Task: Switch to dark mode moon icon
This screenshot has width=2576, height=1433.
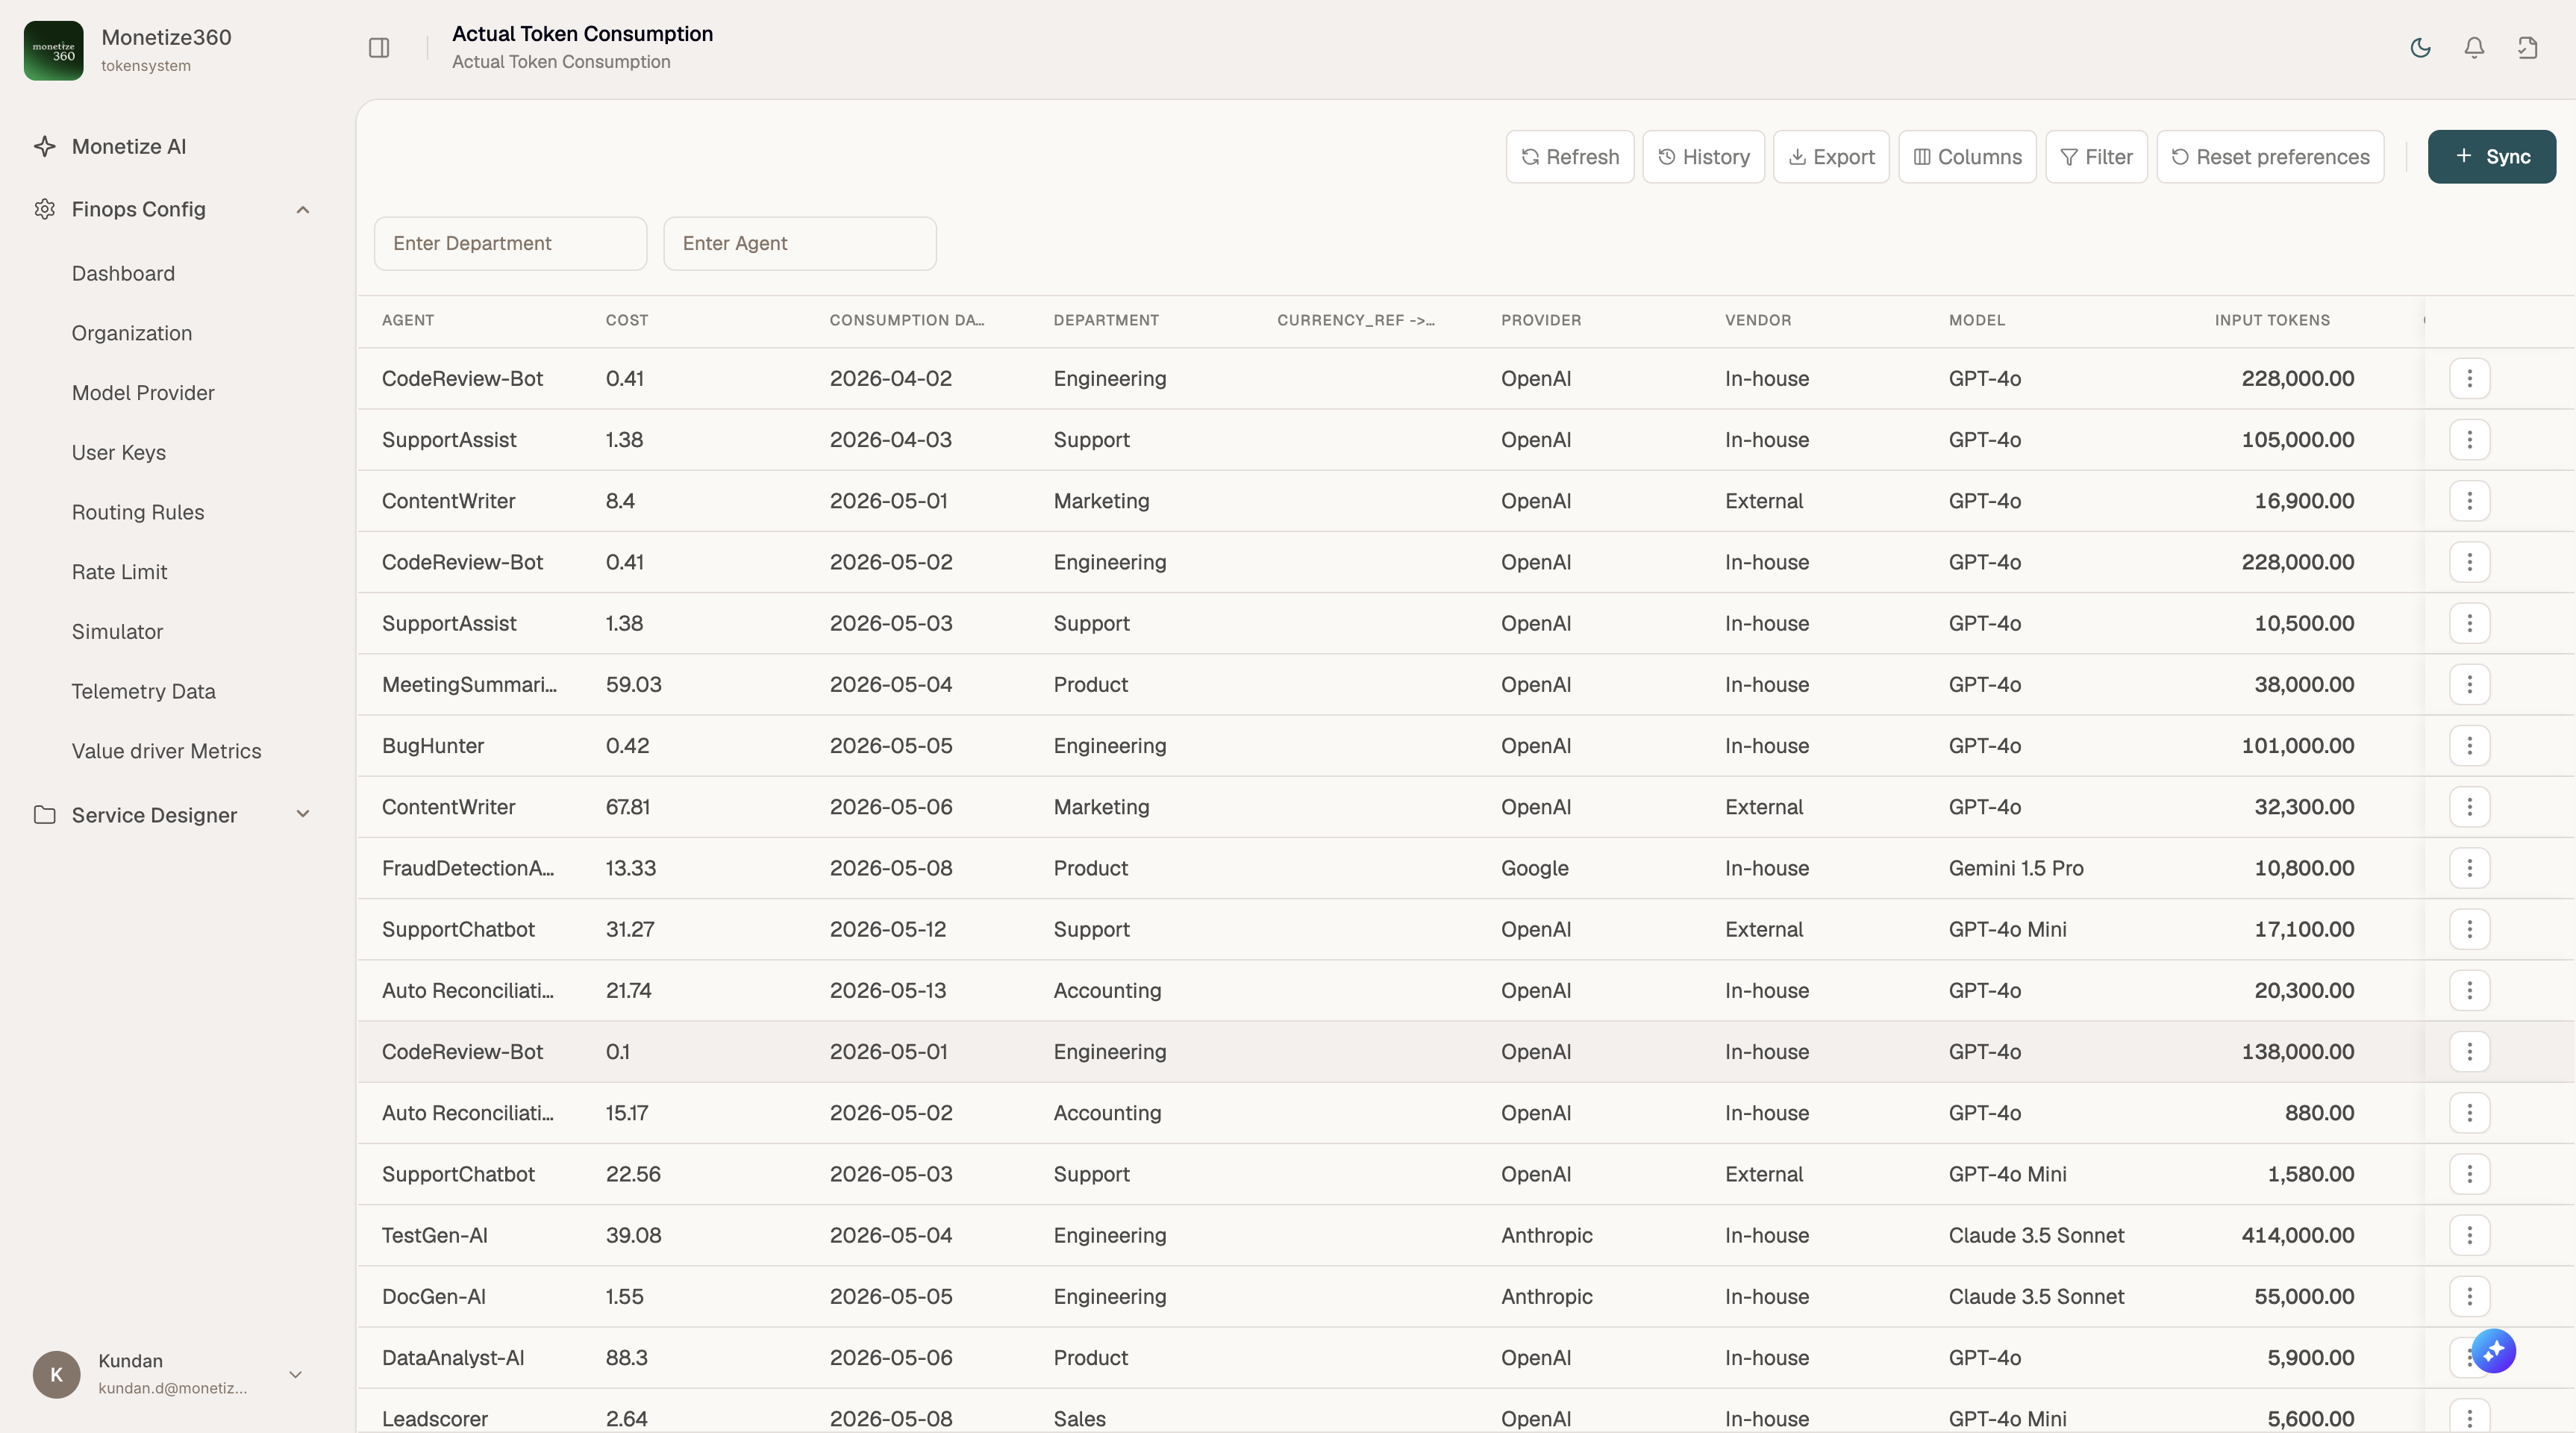Action: (2420, 47)
